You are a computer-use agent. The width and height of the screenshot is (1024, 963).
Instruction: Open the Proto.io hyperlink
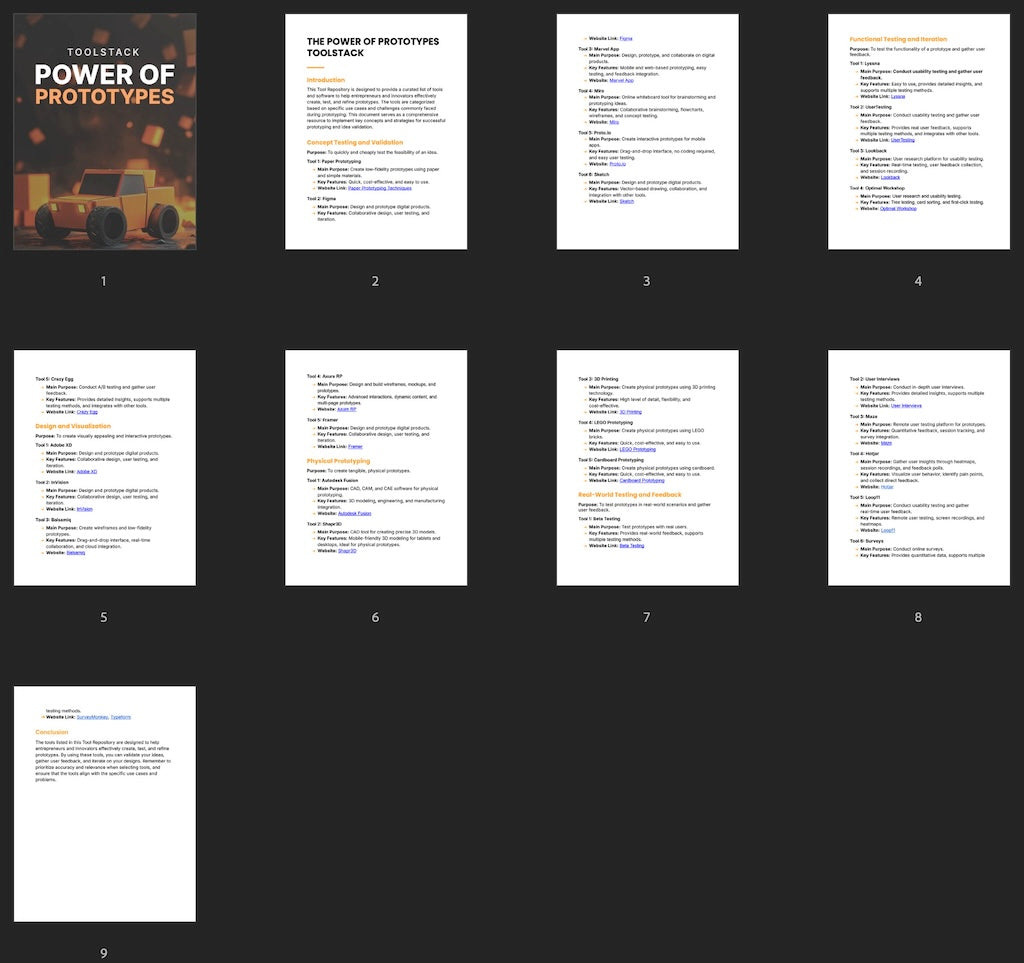pyautogui.click(x=618, y=164)
